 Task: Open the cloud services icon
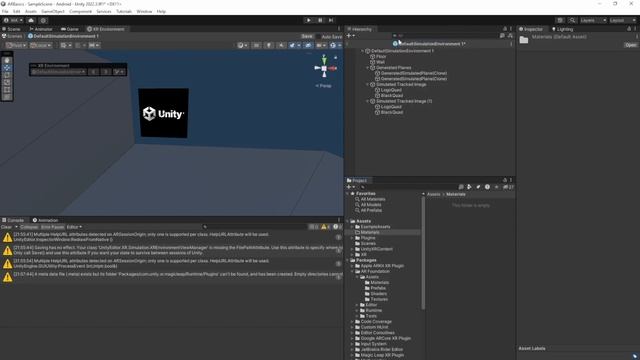pyautogui.click(x=31, y=20)
